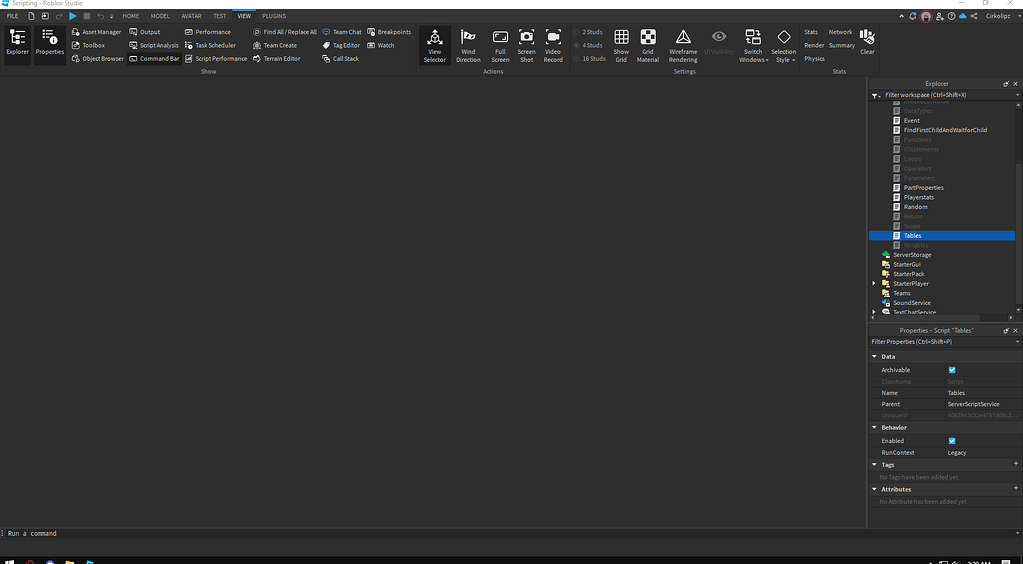Expand the StarterPlayer tree item
The image size is (1023, 564).
pyautogui.click(x=874, y=283)
